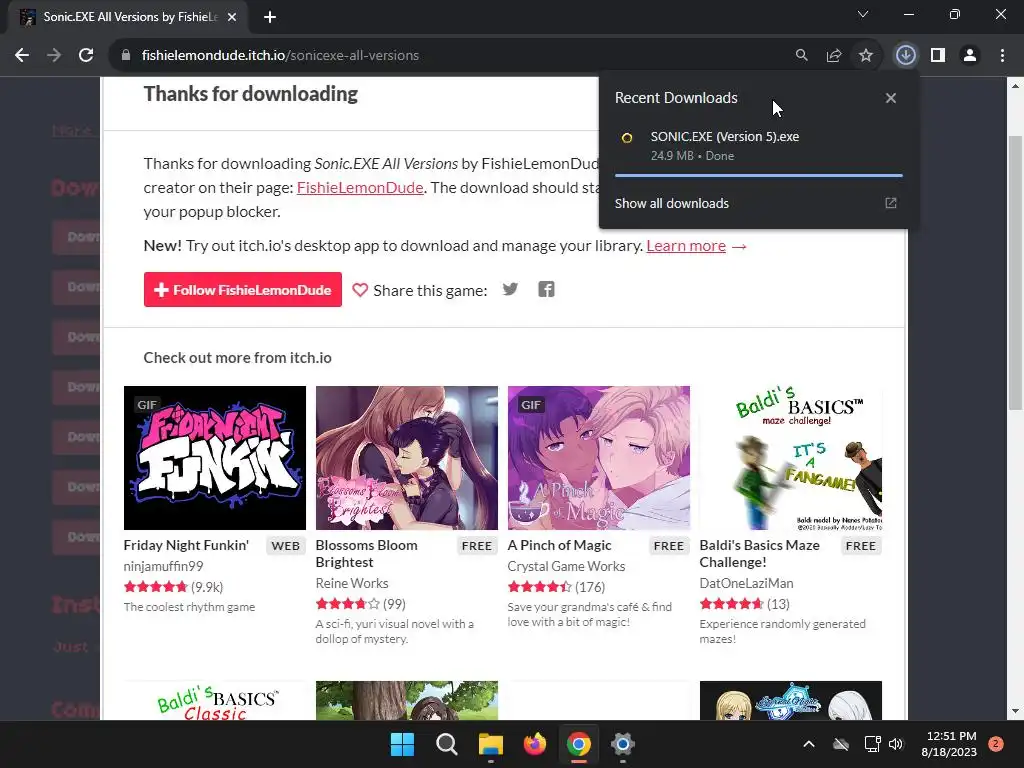This screenshot has height=768, width=1024.
Task: Launch Firefox from the taskbar
Action: pos(535,744)
